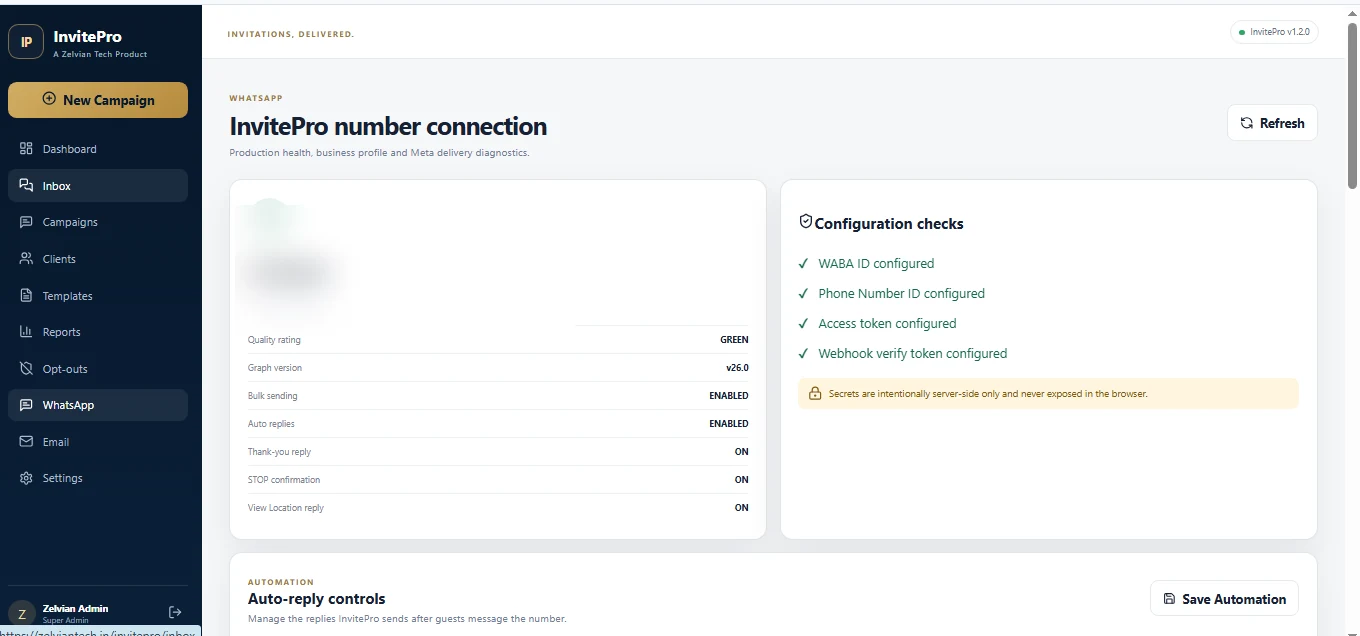Screen dimensions: 1360x636
Task: Click the View Location reply ON value
Action: coord(742,508)
